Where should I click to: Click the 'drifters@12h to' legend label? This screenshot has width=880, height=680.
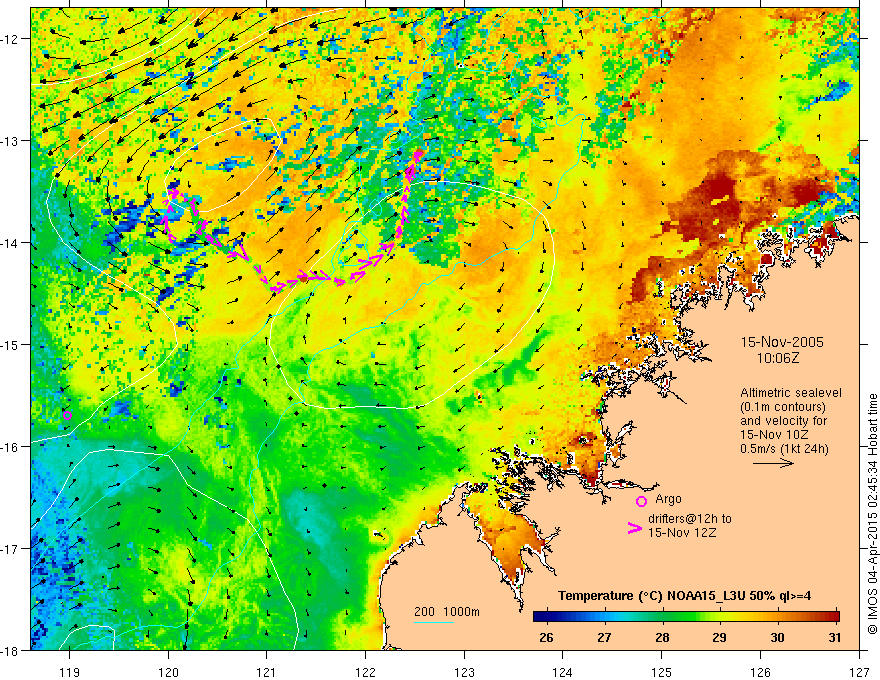[x=690, y=518]
